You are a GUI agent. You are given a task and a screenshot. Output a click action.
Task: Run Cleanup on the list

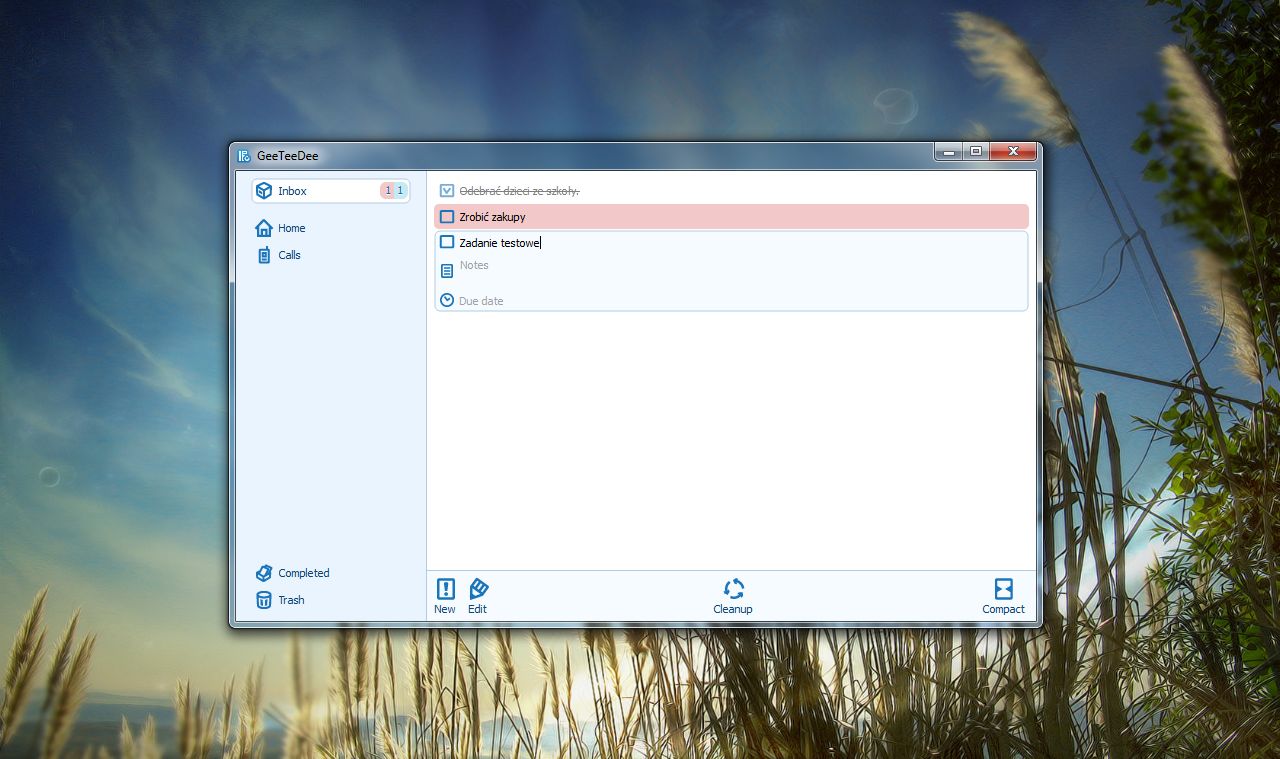coord(733,596)
